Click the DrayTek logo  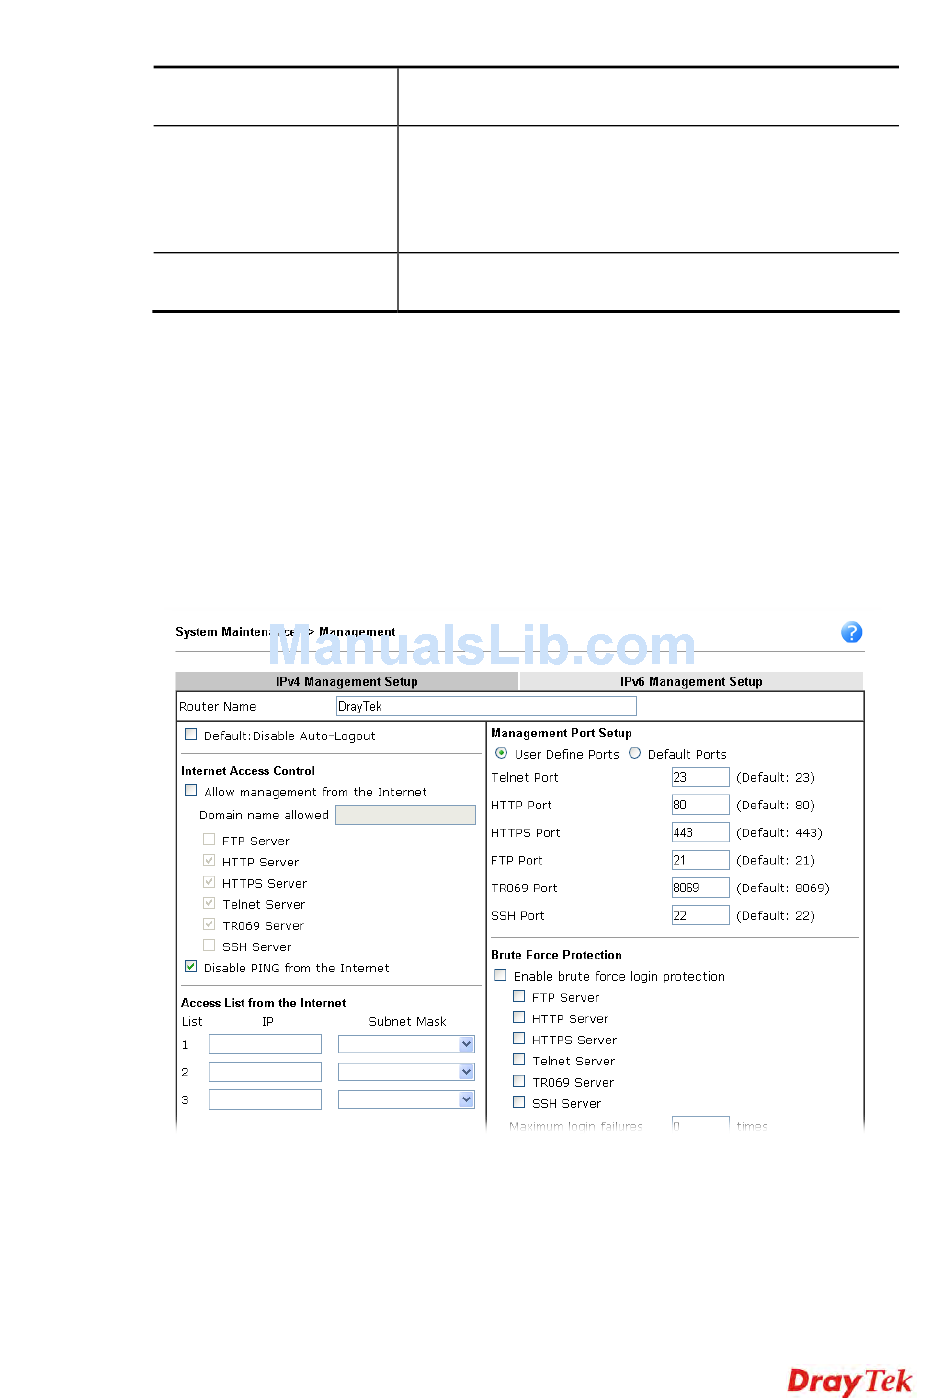(850, 1381)
